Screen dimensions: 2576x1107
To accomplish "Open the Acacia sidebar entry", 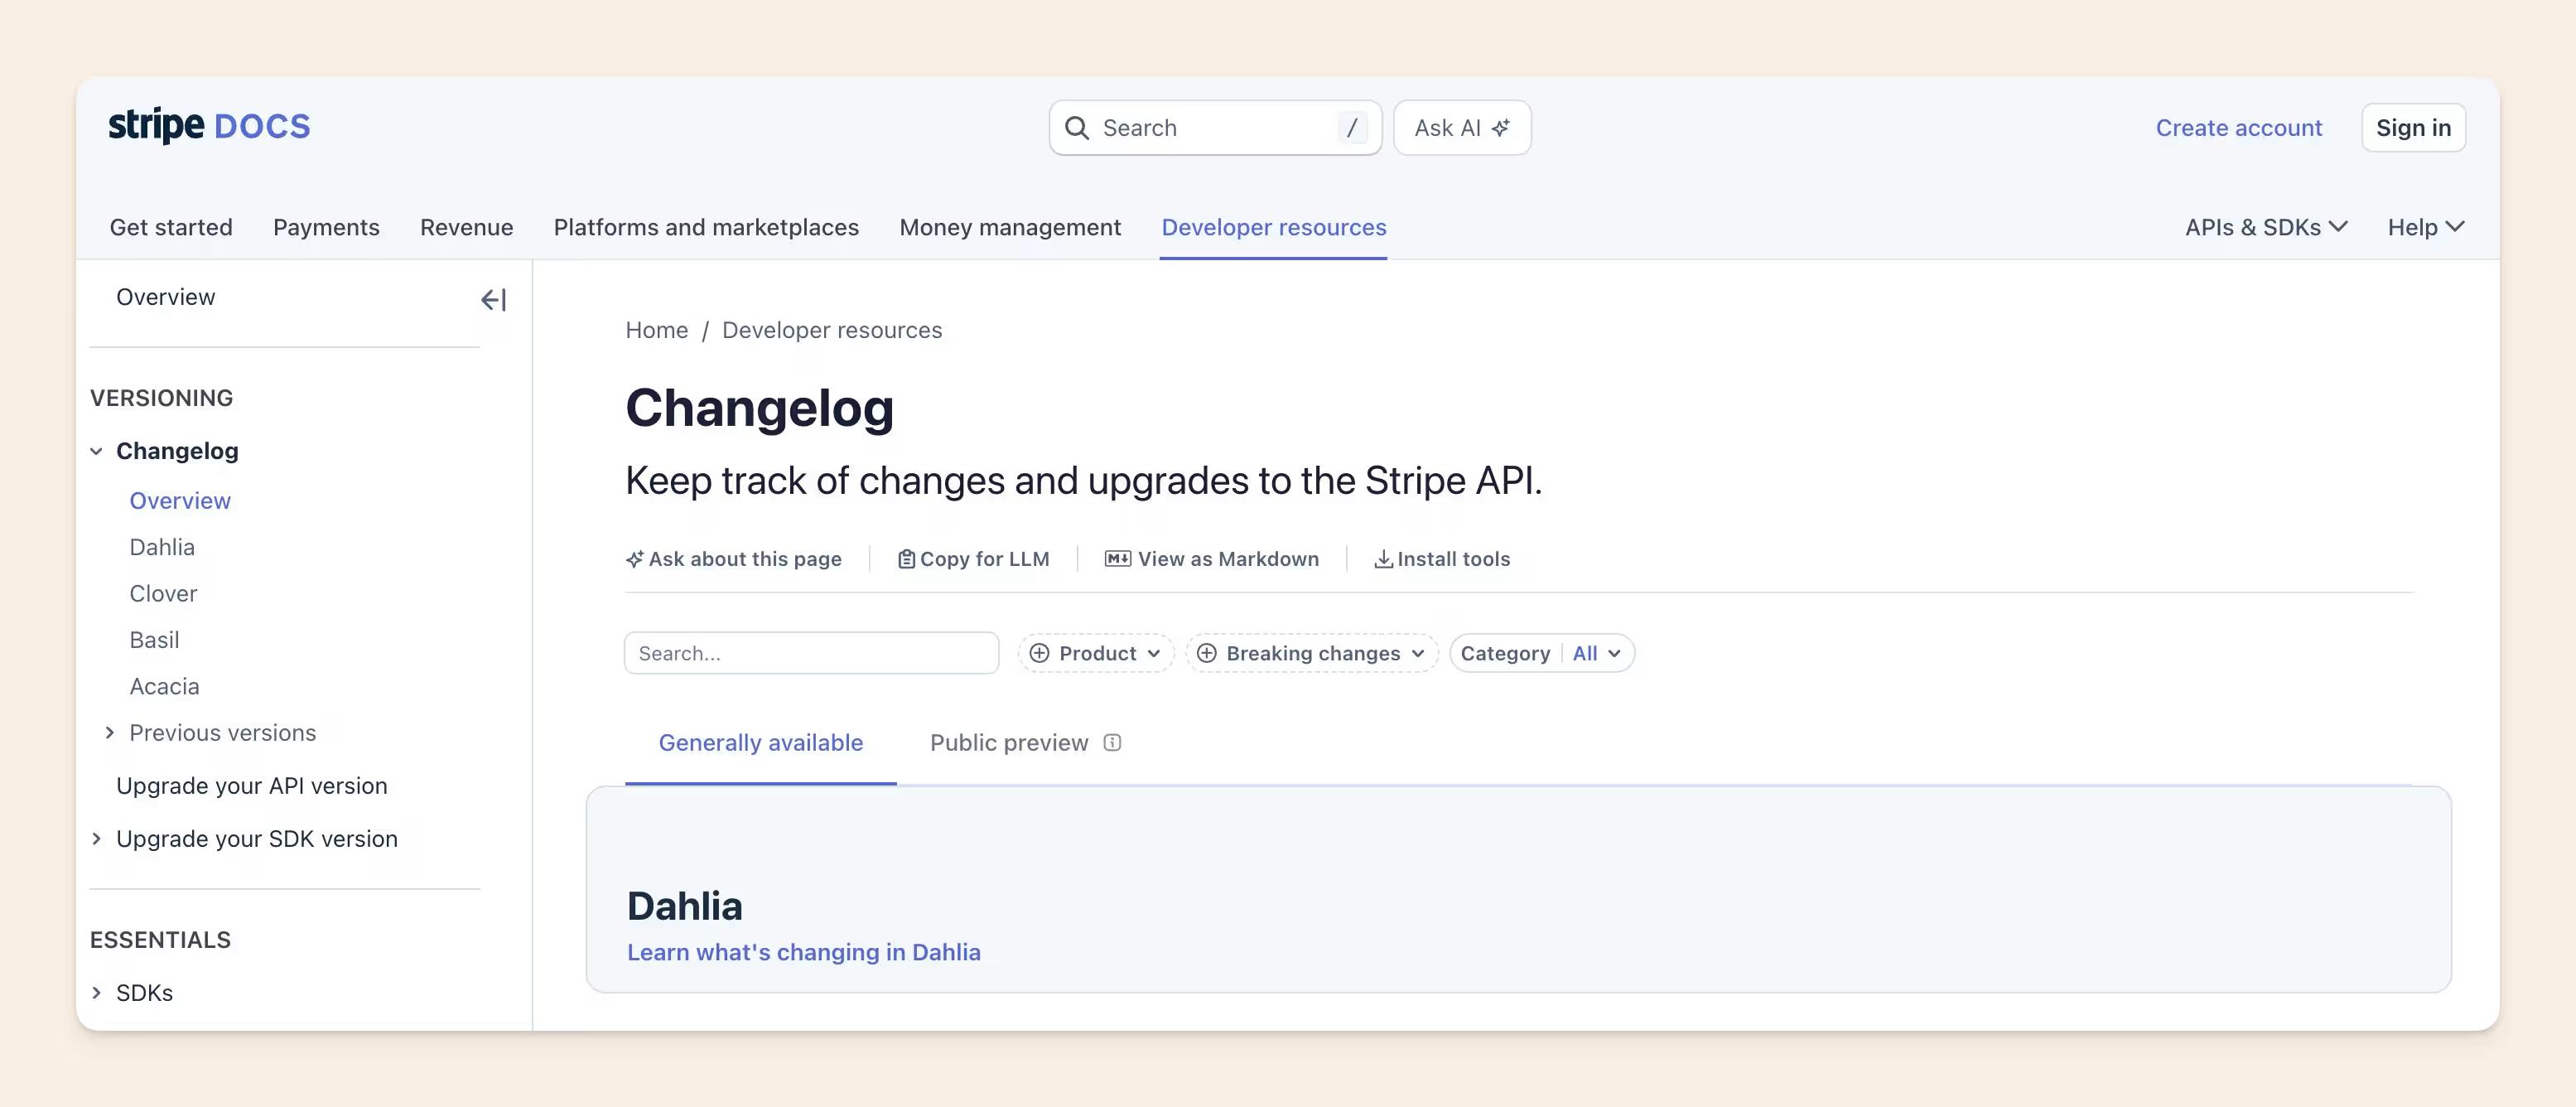I will pos(164,687).
